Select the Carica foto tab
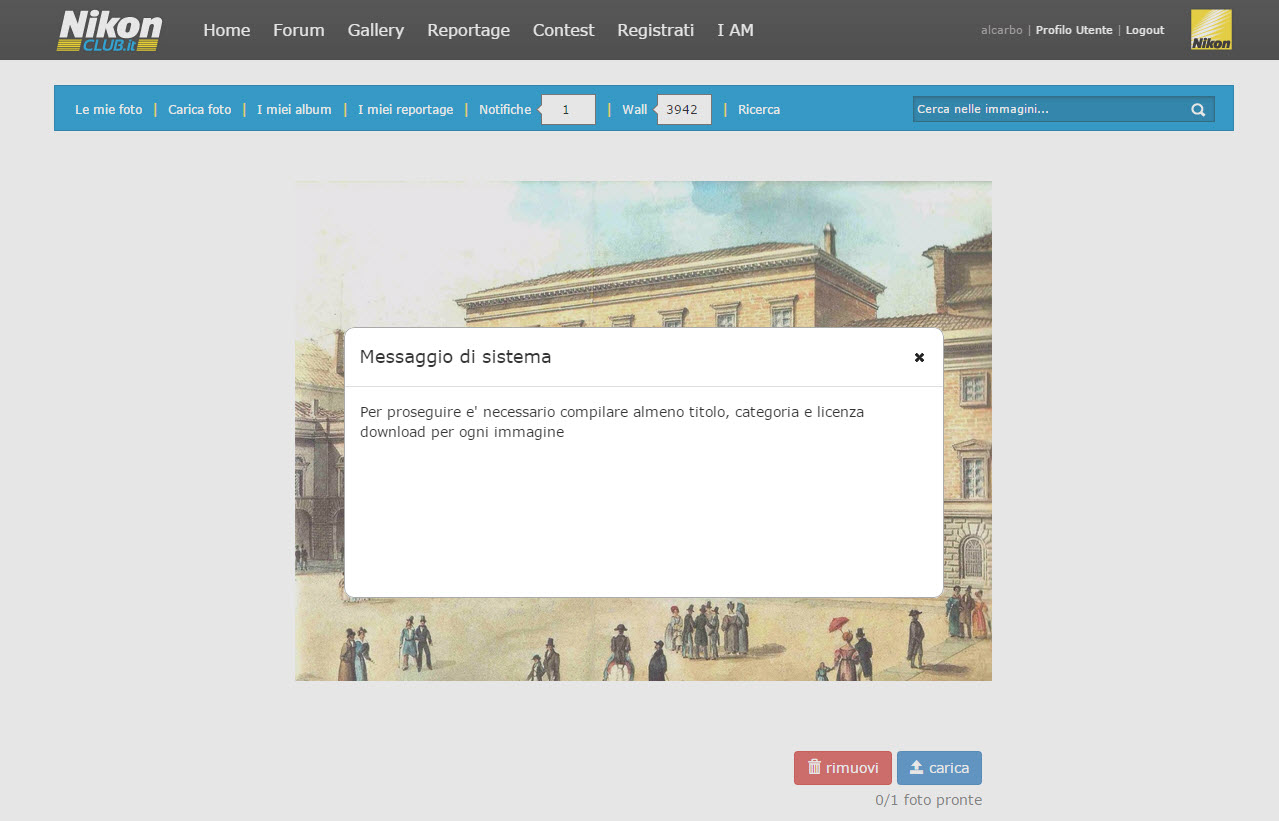Screen dimensions: 1279x821 (x=200, y=110)
